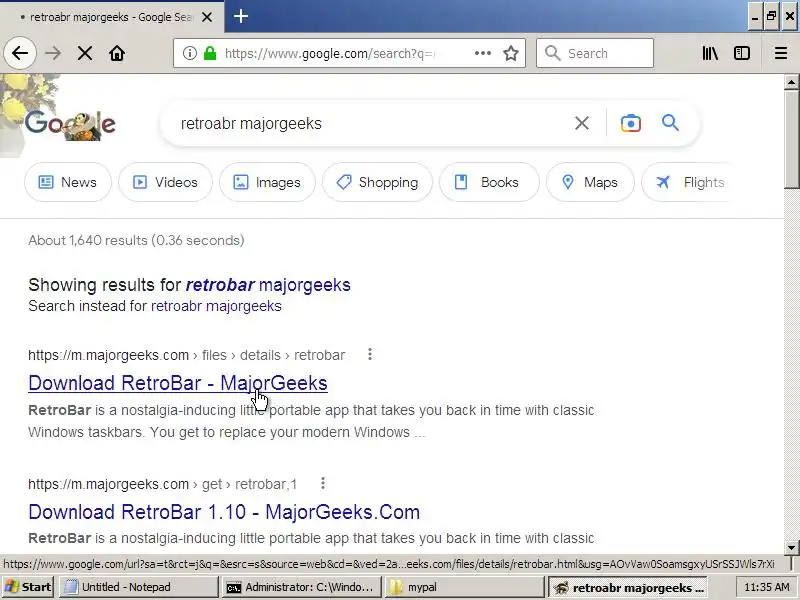The height and width of the screenshot is (600, 800).
Task: Click the scrollbar up arrow
Action: click(791, 82)
